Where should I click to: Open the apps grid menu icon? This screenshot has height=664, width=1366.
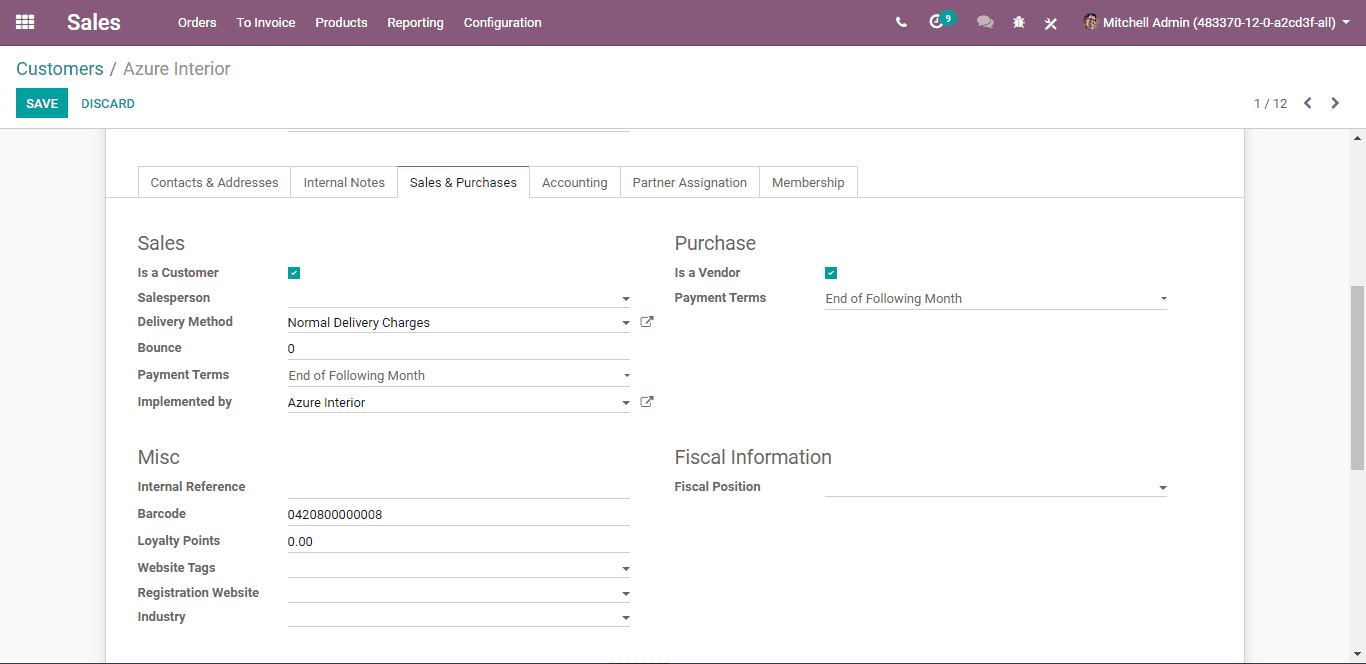click(x=25, y=22)
